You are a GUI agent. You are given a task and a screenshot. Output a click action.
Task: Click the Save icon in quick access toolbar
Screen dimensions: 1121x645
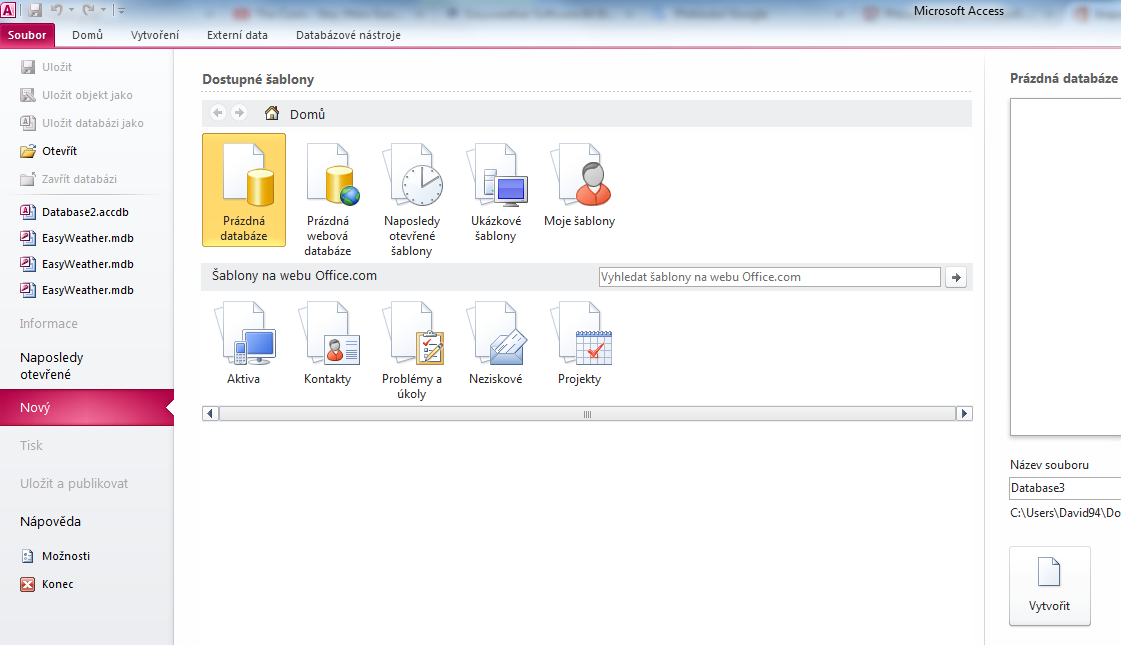click(x=35, y=10)
